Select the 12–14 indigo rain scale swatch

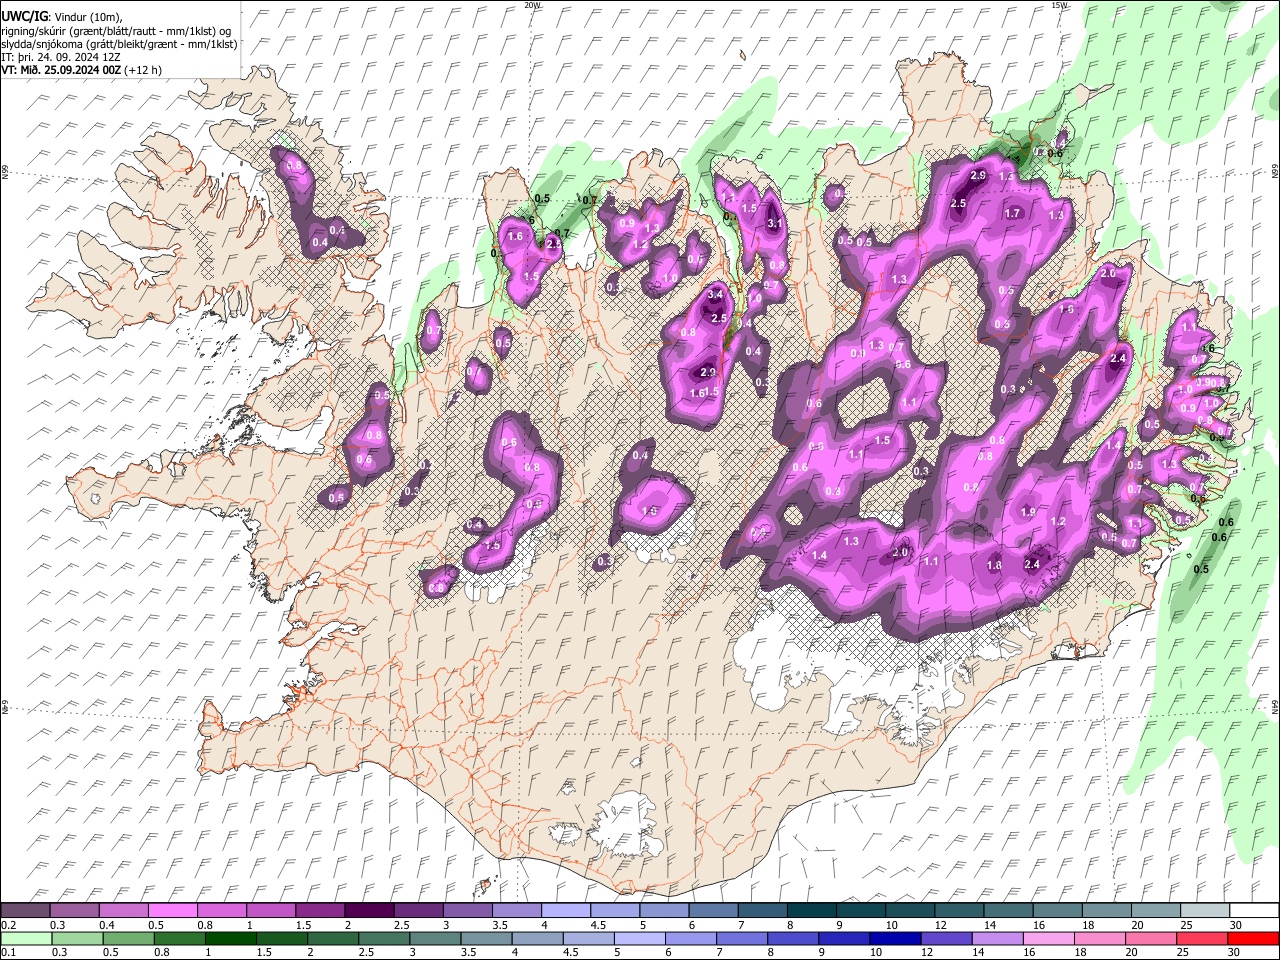(946, 938)
